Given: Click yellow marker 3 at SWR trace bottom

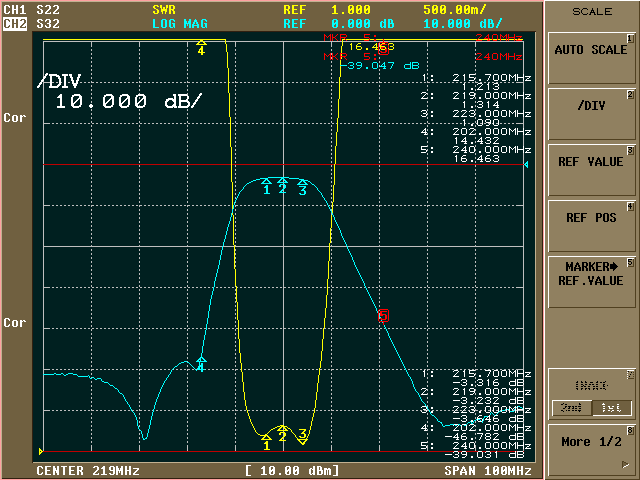Looking at the screenshot, I should pos(302,438).
